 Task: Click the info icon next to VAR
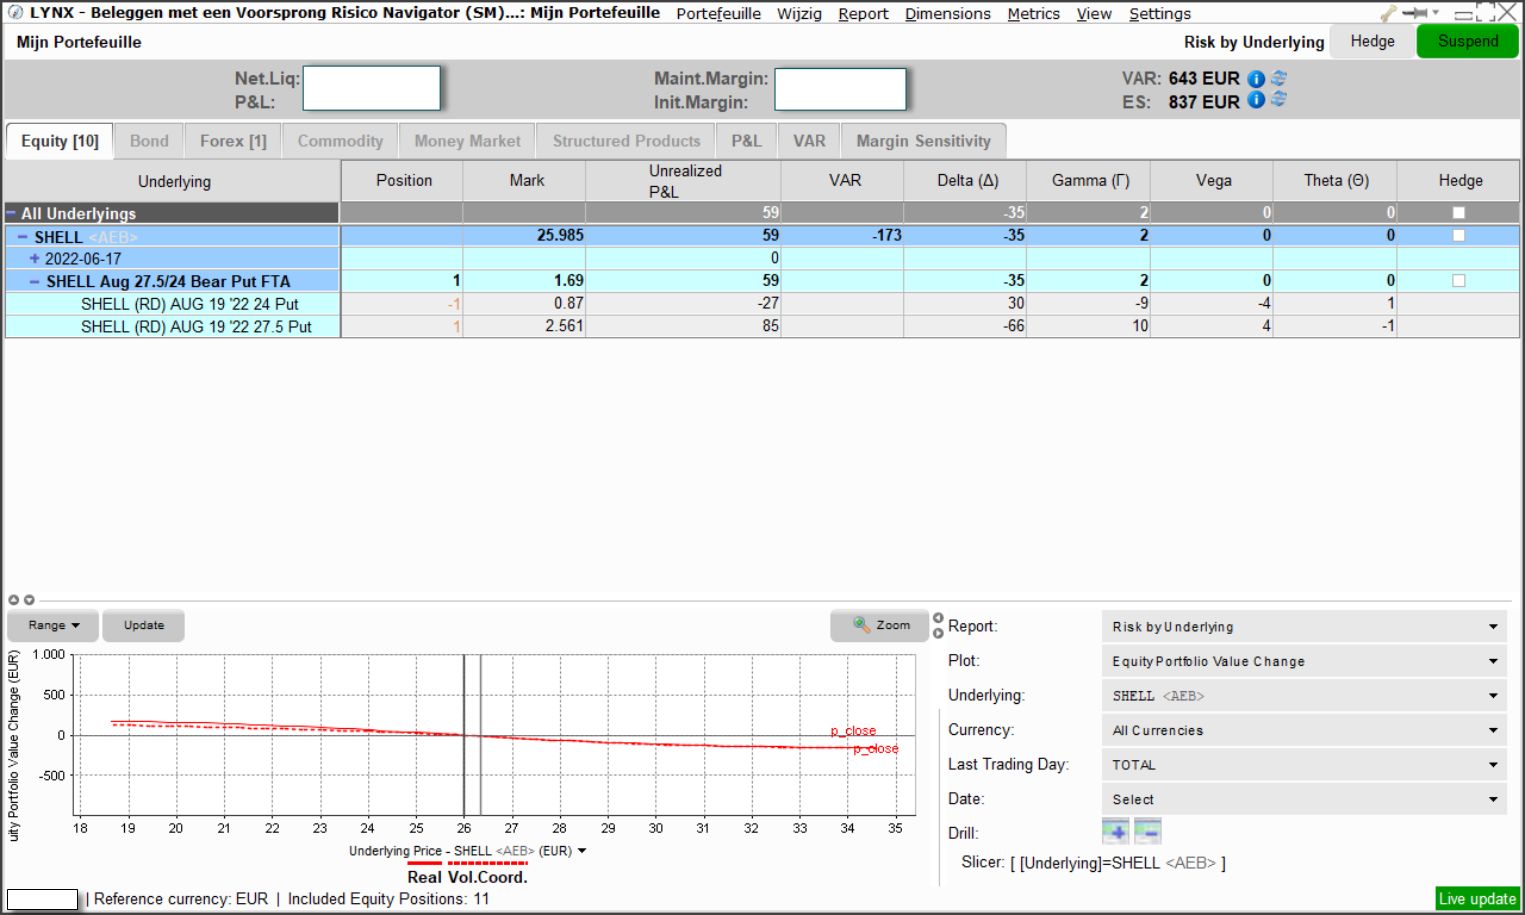pyautogui.click(x=1256, y=79)
